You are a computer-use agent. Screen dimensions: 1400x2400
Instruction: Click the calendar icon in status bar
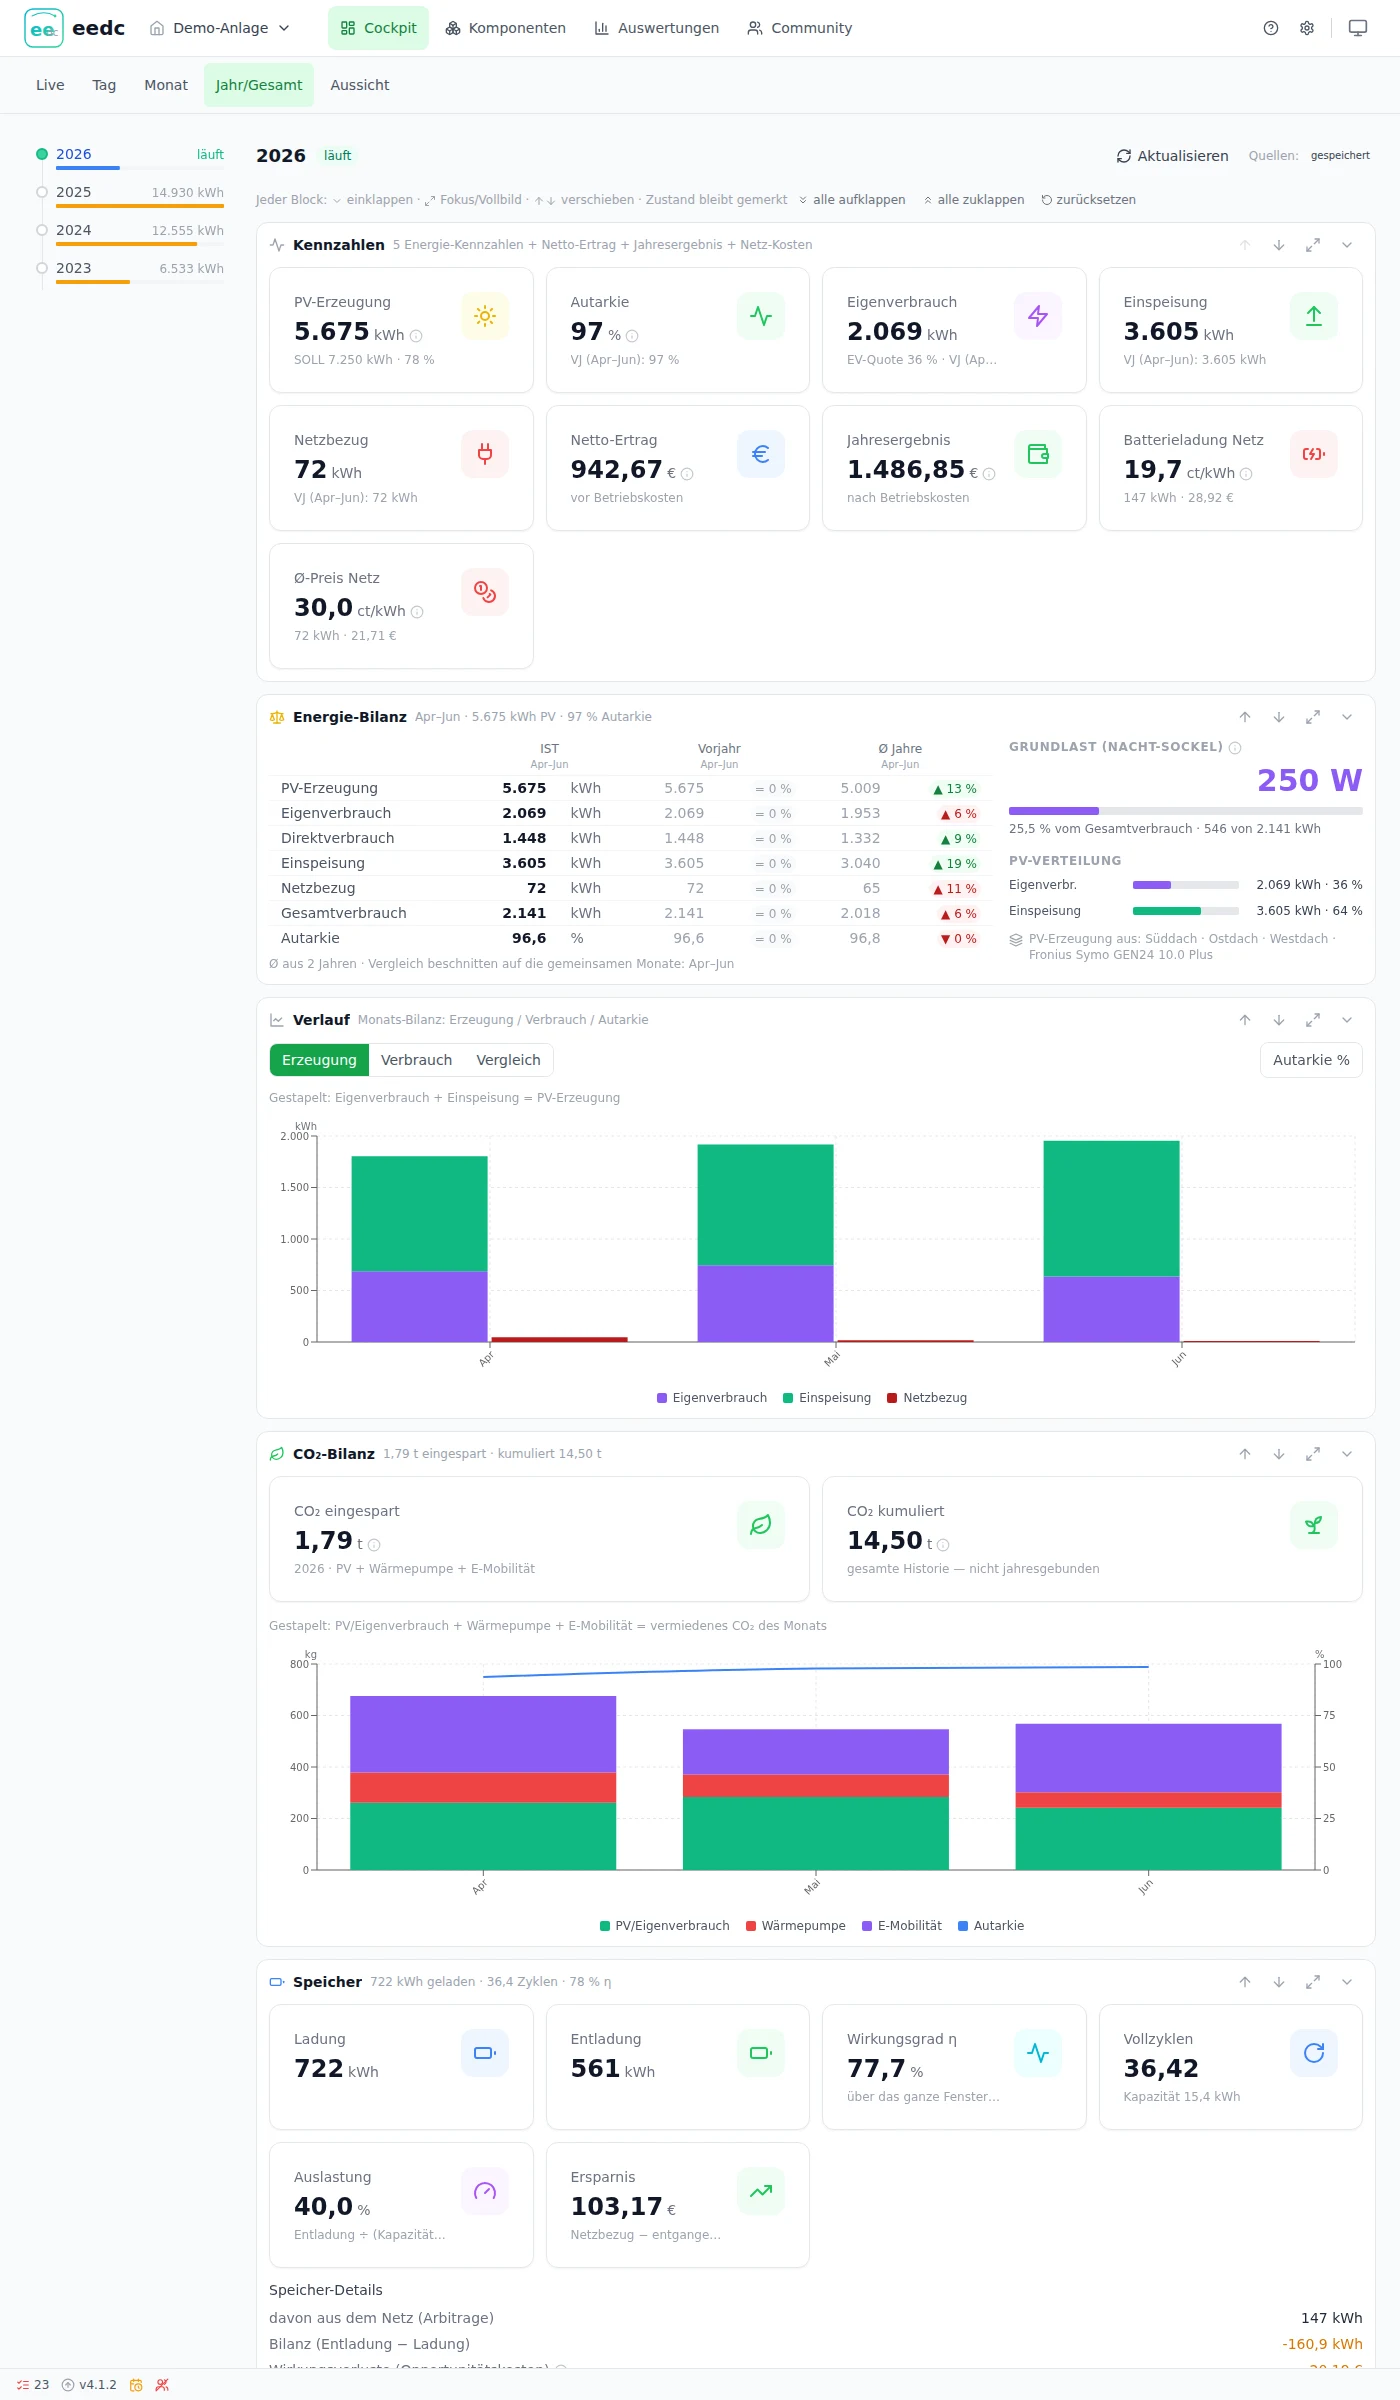(136, 2385)
